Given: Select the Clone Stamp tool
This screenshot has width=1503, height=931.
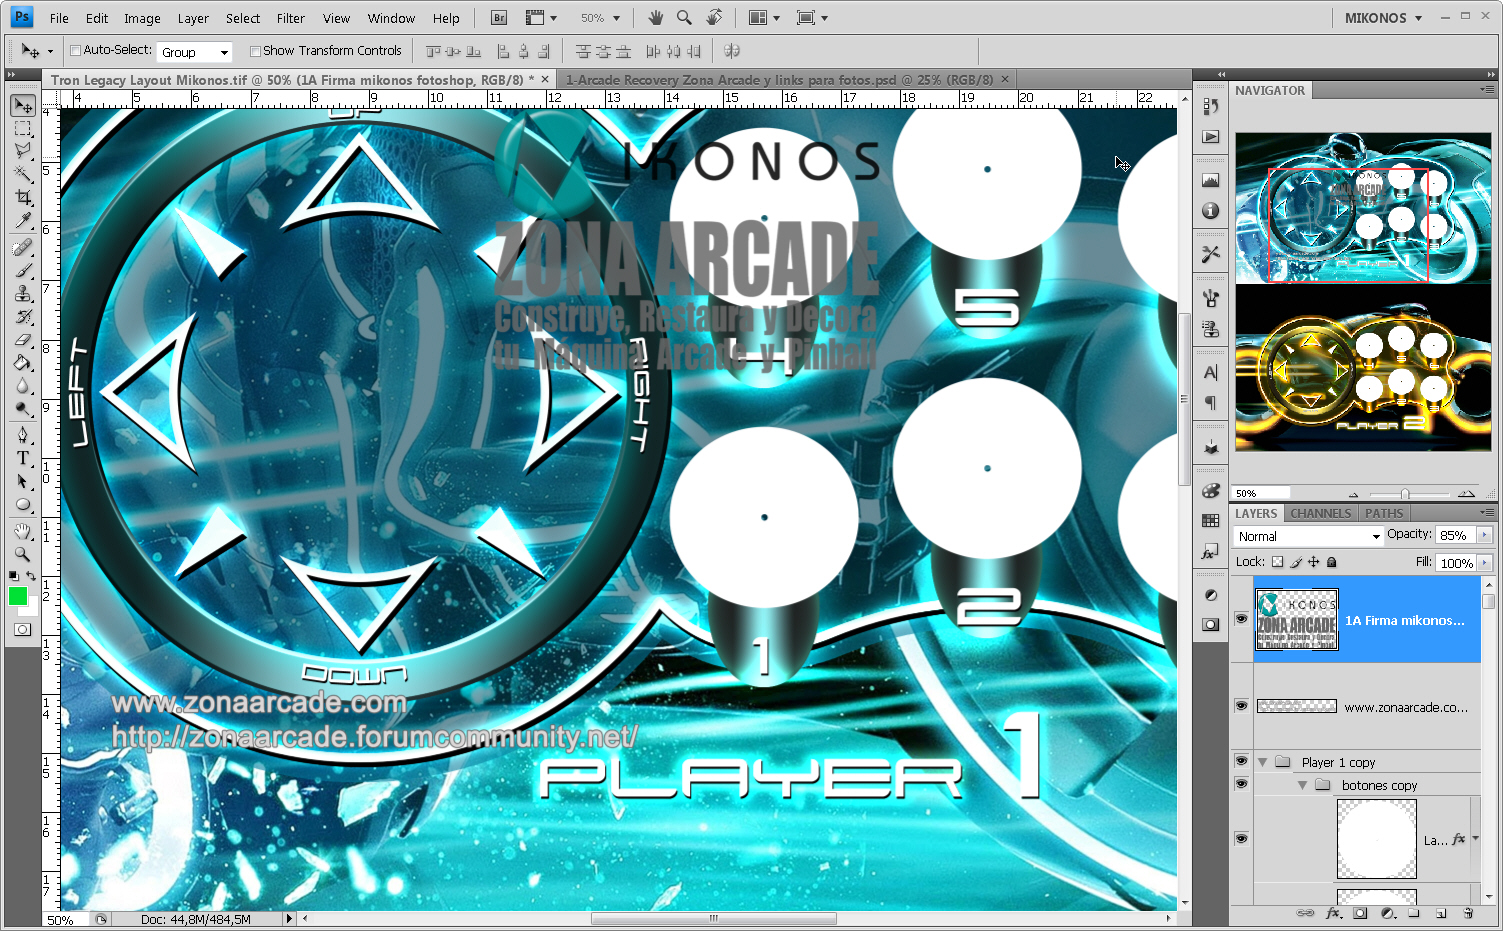Looking at the screenshot, I should coord(22,293).
